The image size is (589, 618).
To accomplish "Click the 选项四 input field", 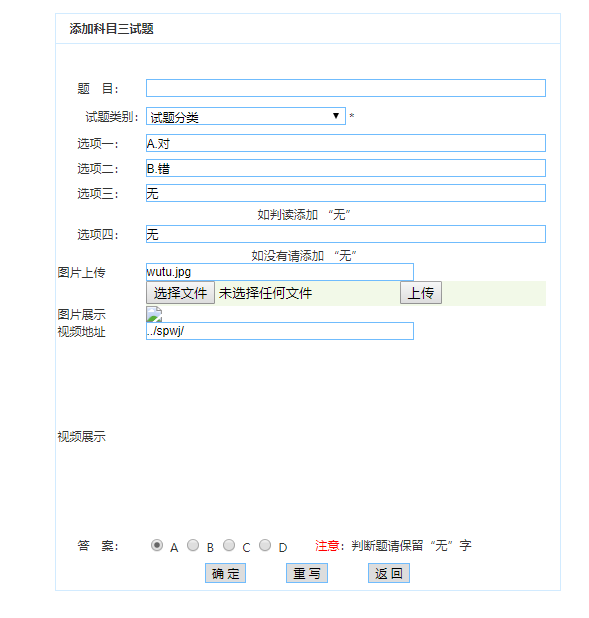I will [346, 234].
